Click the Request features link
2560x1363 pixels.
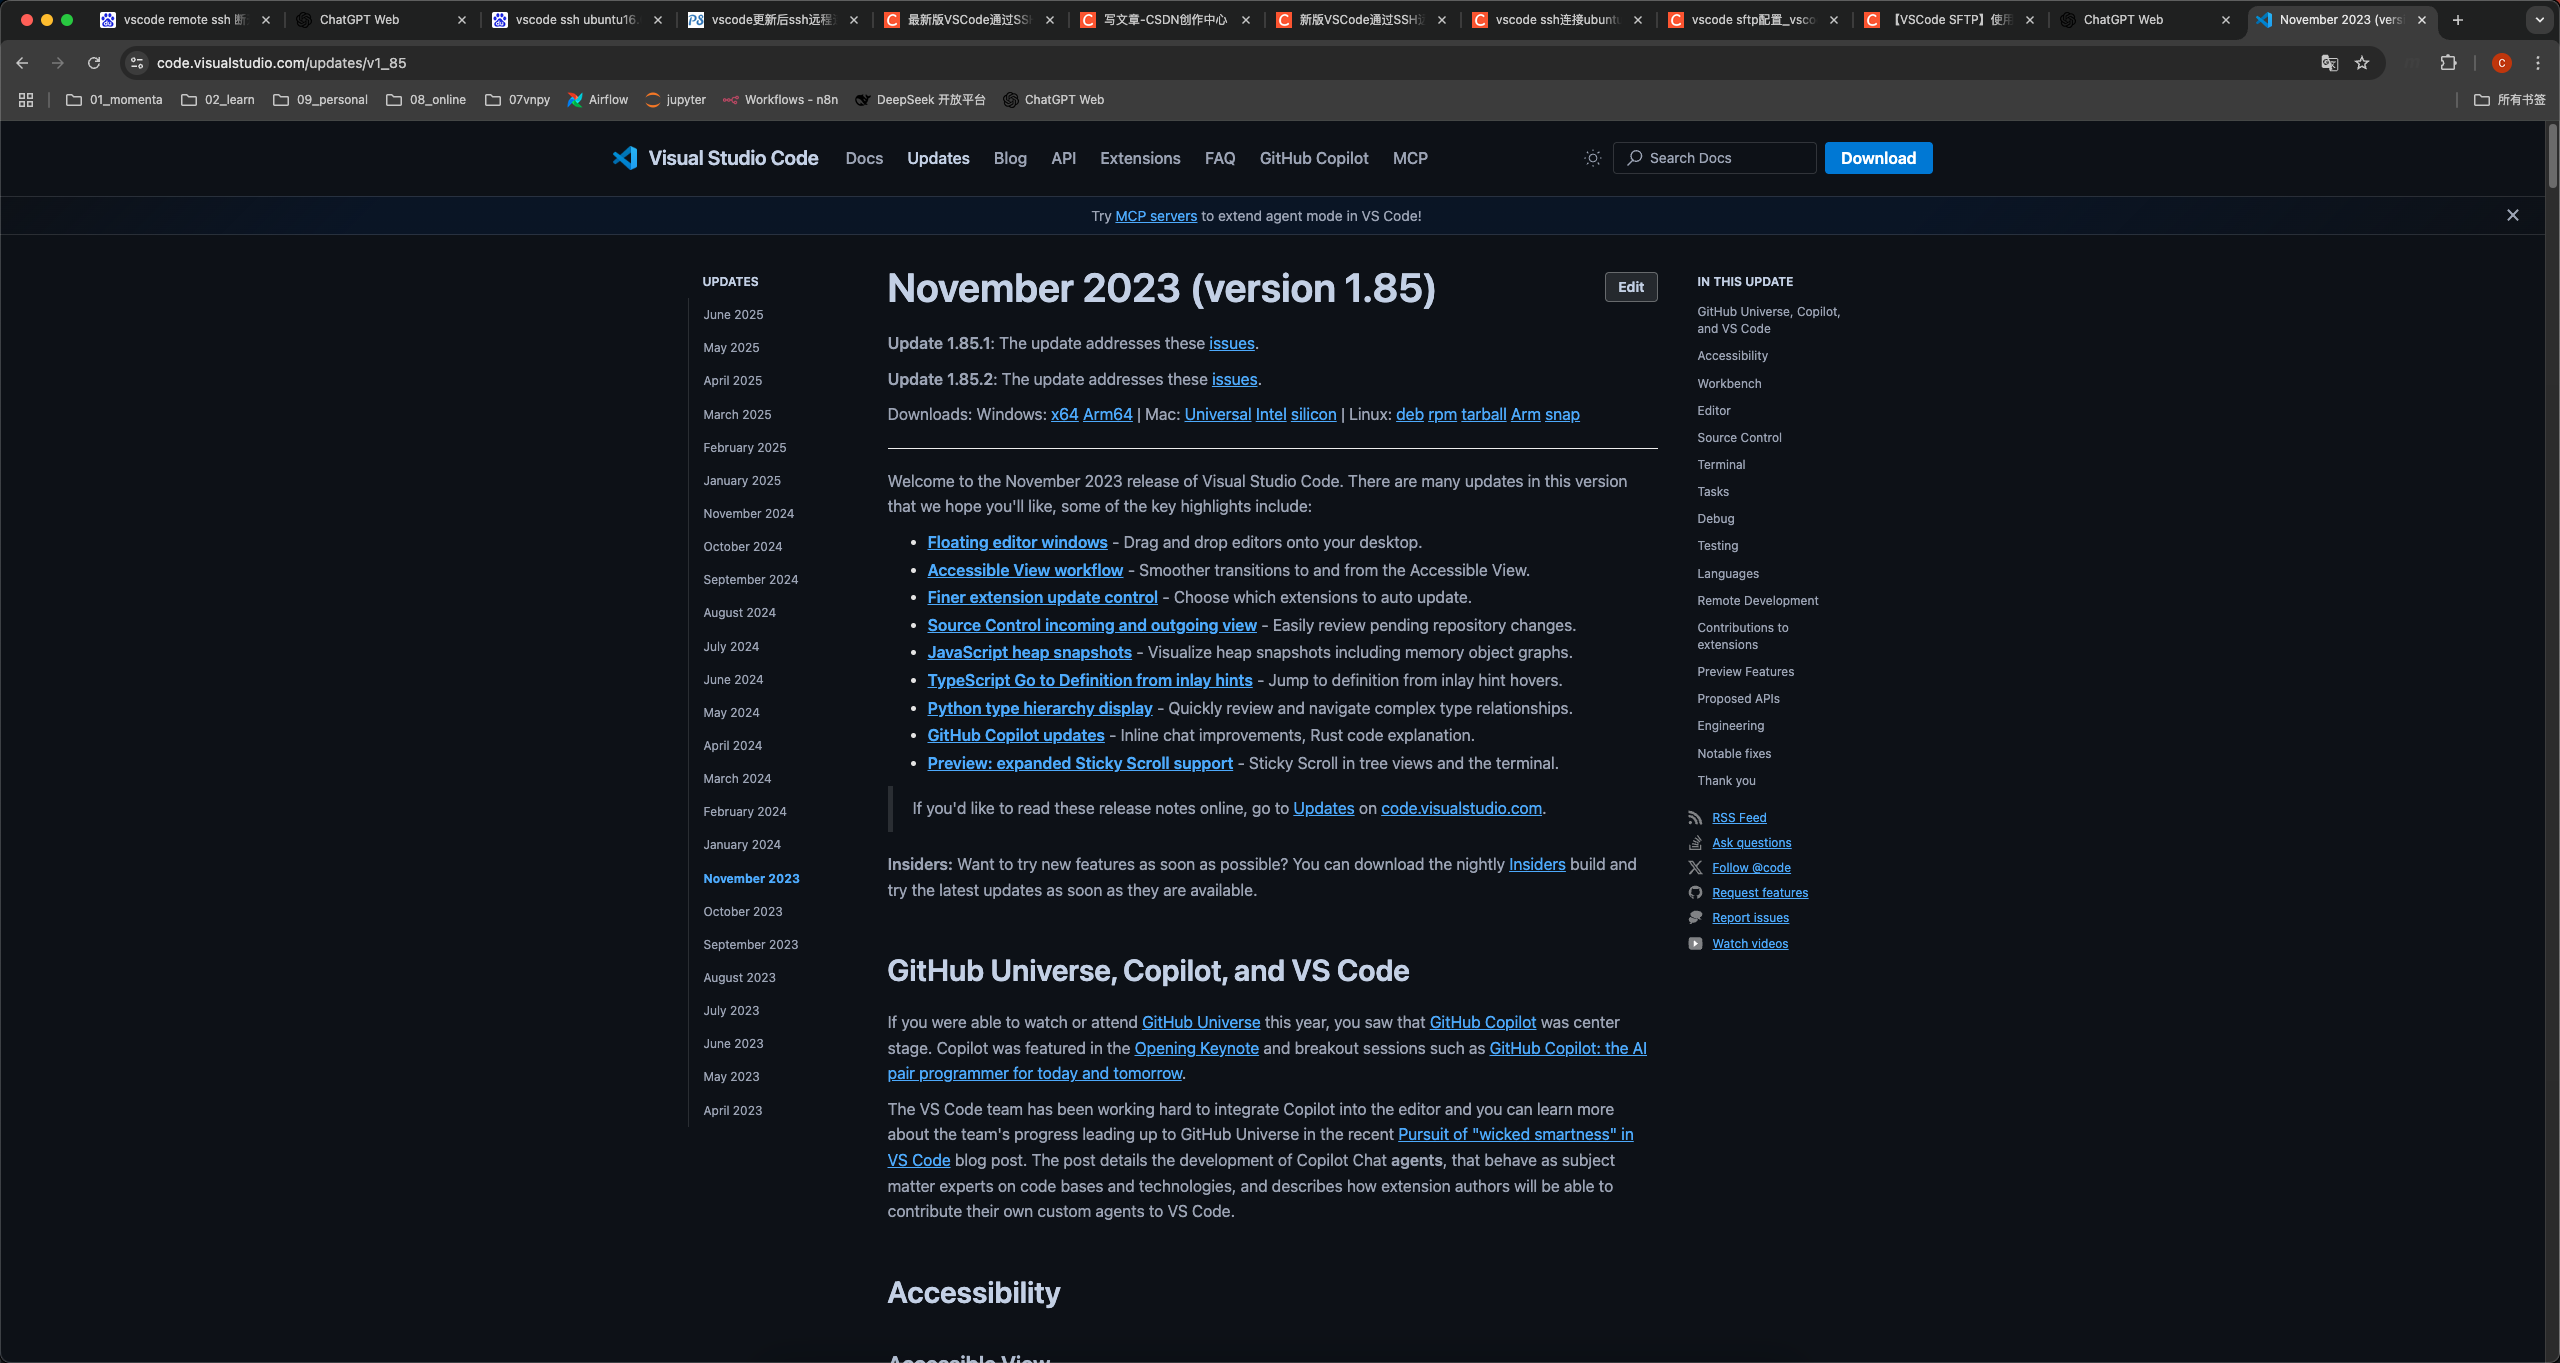click(1760, 893)
